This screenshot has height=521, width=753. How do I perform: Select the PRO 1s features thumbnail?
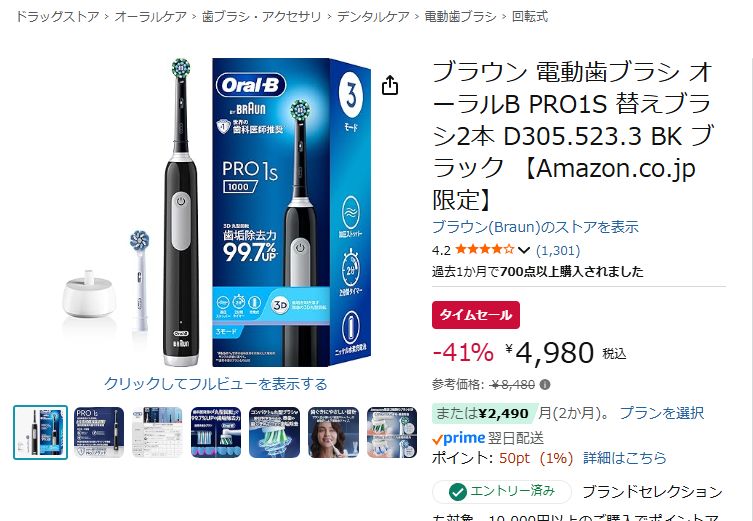(x=99, y=432)
